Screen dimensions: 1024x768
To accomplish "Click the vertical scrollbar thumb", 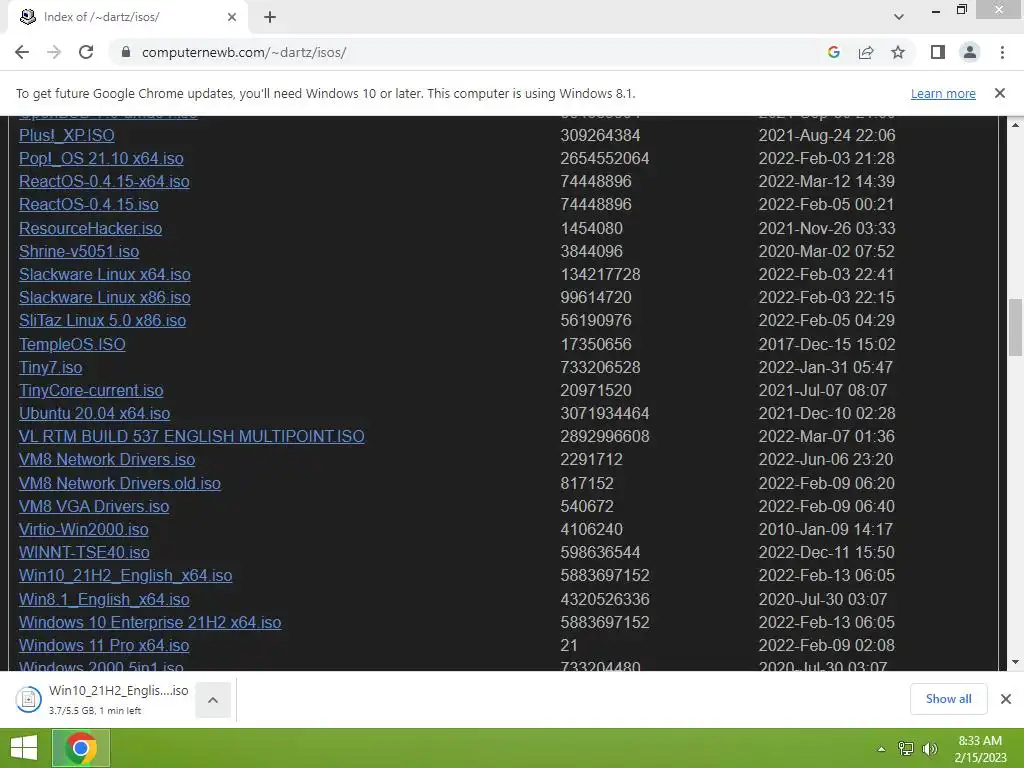I will (x=1014, y=327).
